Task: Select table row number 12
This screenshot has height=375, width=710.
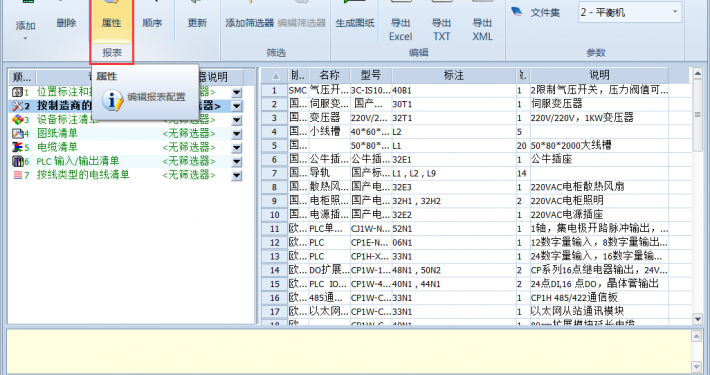Action: 274,243
